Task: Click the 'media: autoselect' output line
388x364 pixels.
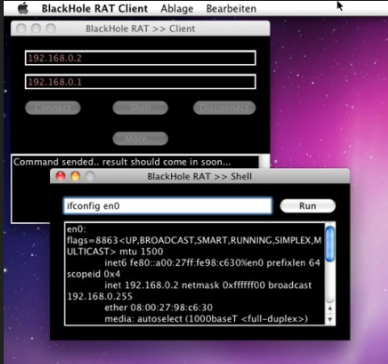Action: pos(206,319)
